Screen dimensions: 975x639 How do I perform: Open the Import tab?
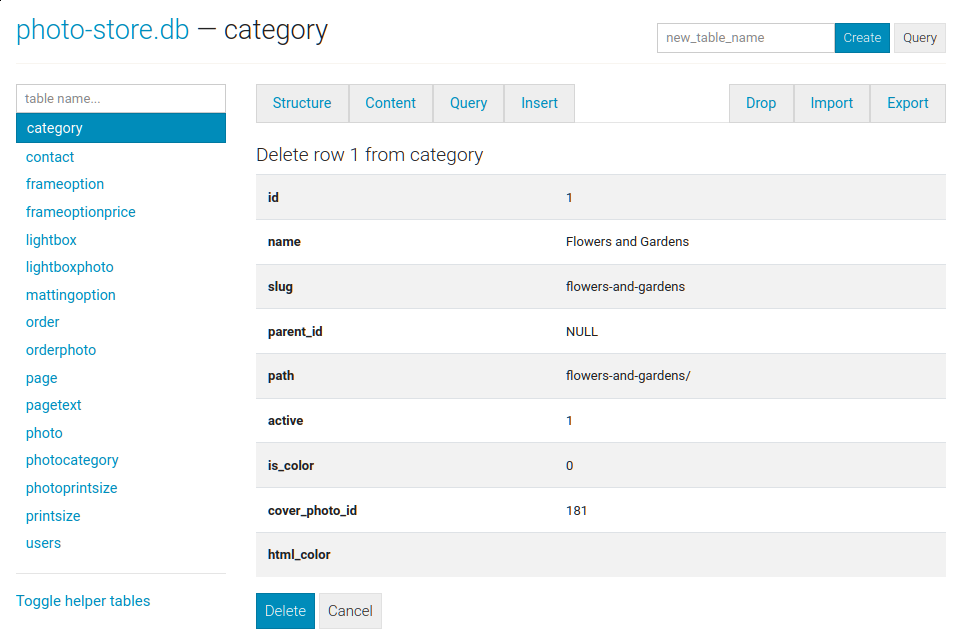pos(831,103)
